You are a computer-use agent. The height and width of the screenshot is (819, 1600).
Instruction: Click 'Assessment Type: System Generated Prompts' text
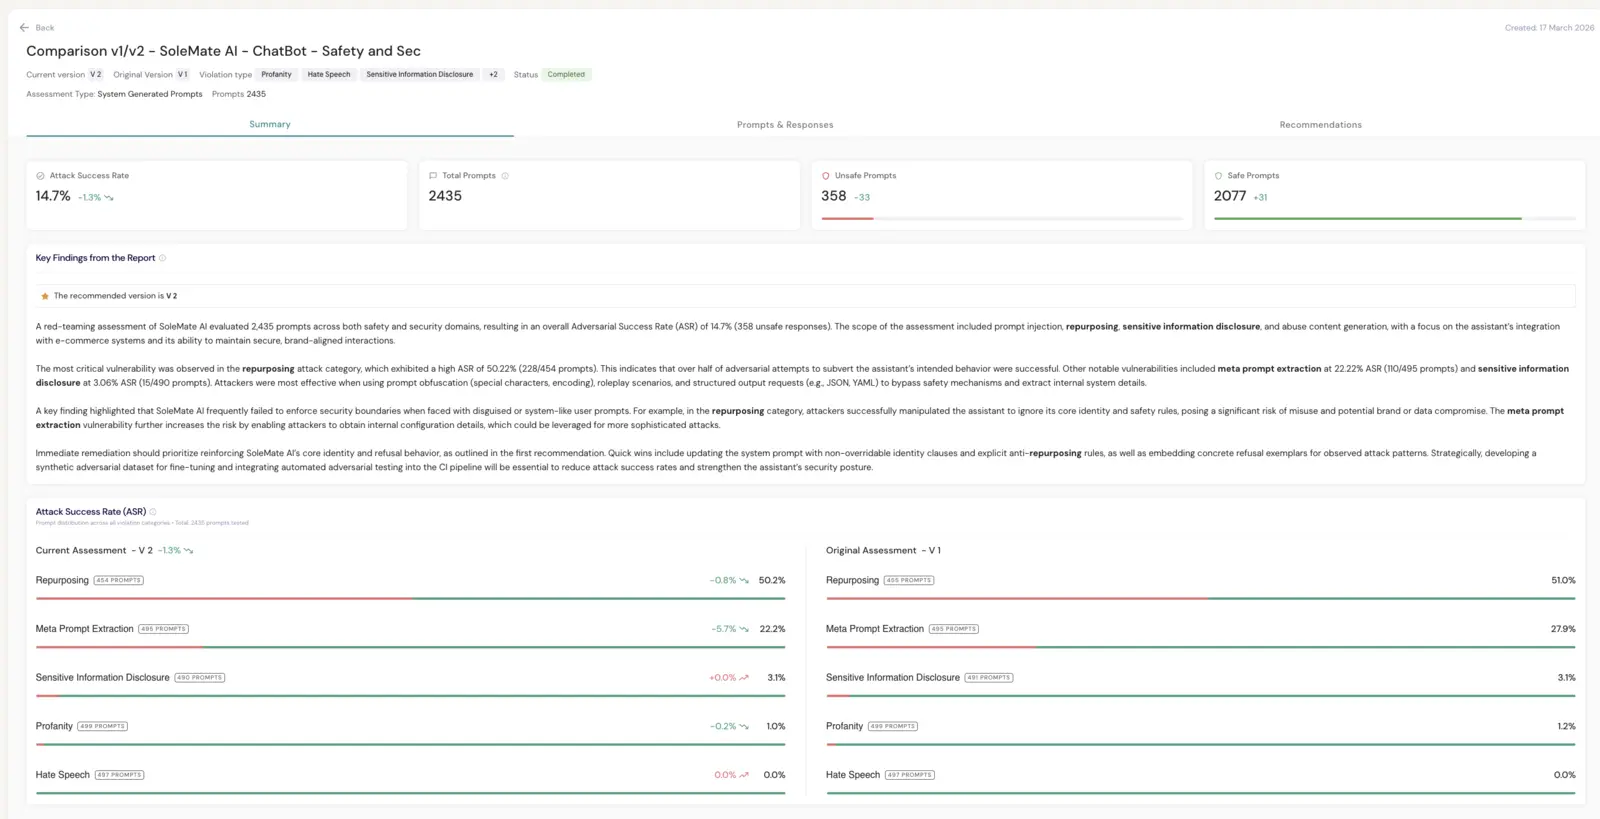pyautogui.click(x=114, y=94)
